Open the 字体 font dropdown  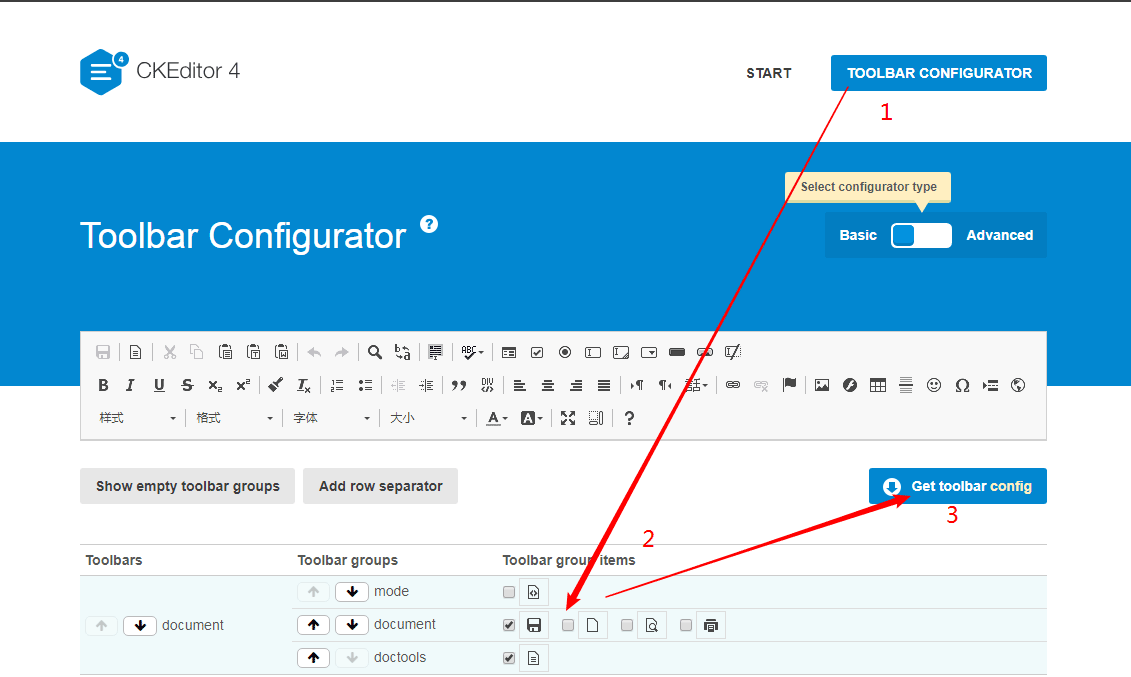331,418
